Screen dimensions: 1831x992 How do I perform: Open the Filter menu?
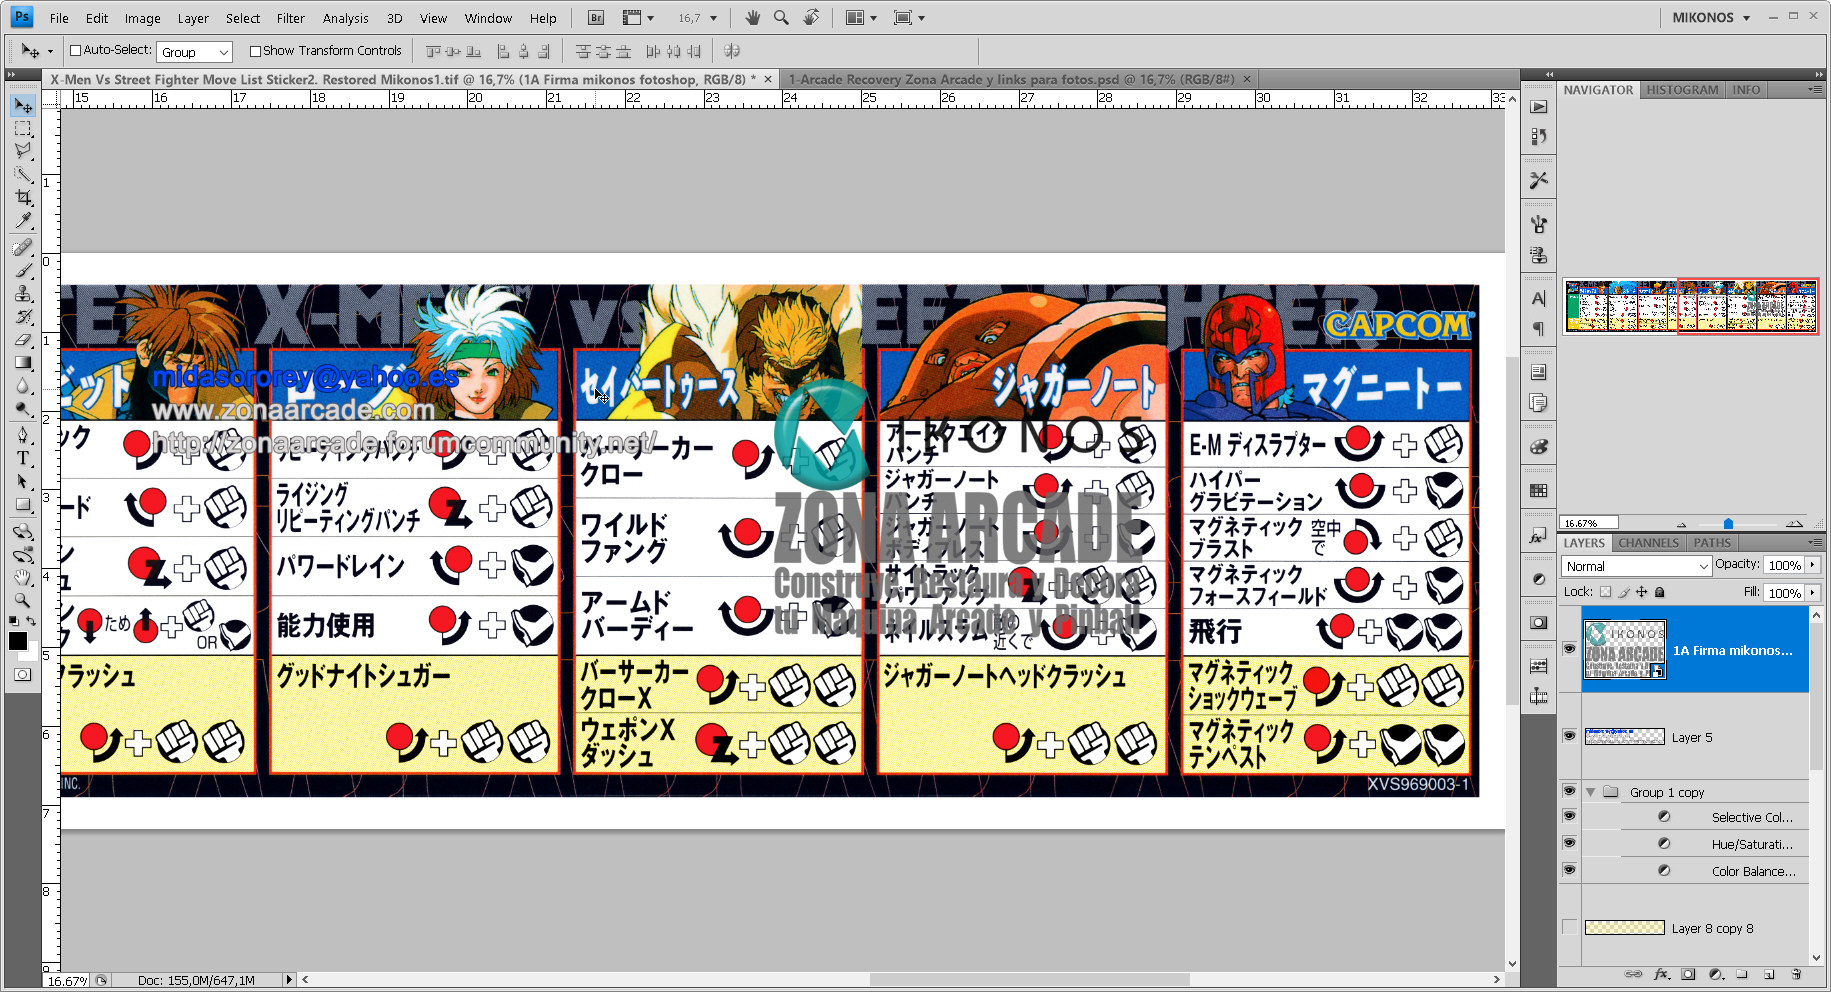(x=290, y=17)
